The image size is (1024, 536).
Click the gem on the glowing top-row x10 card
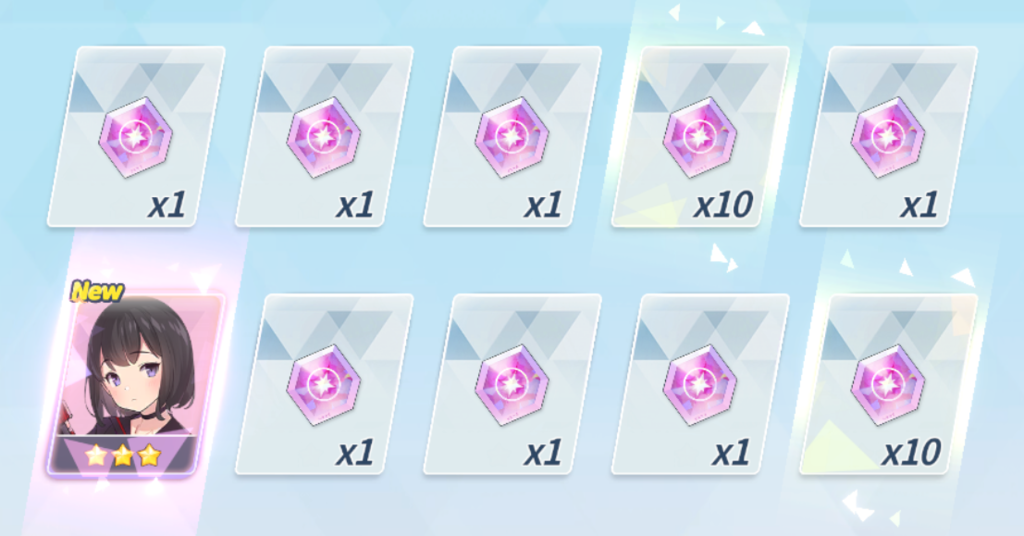[700, 137]
